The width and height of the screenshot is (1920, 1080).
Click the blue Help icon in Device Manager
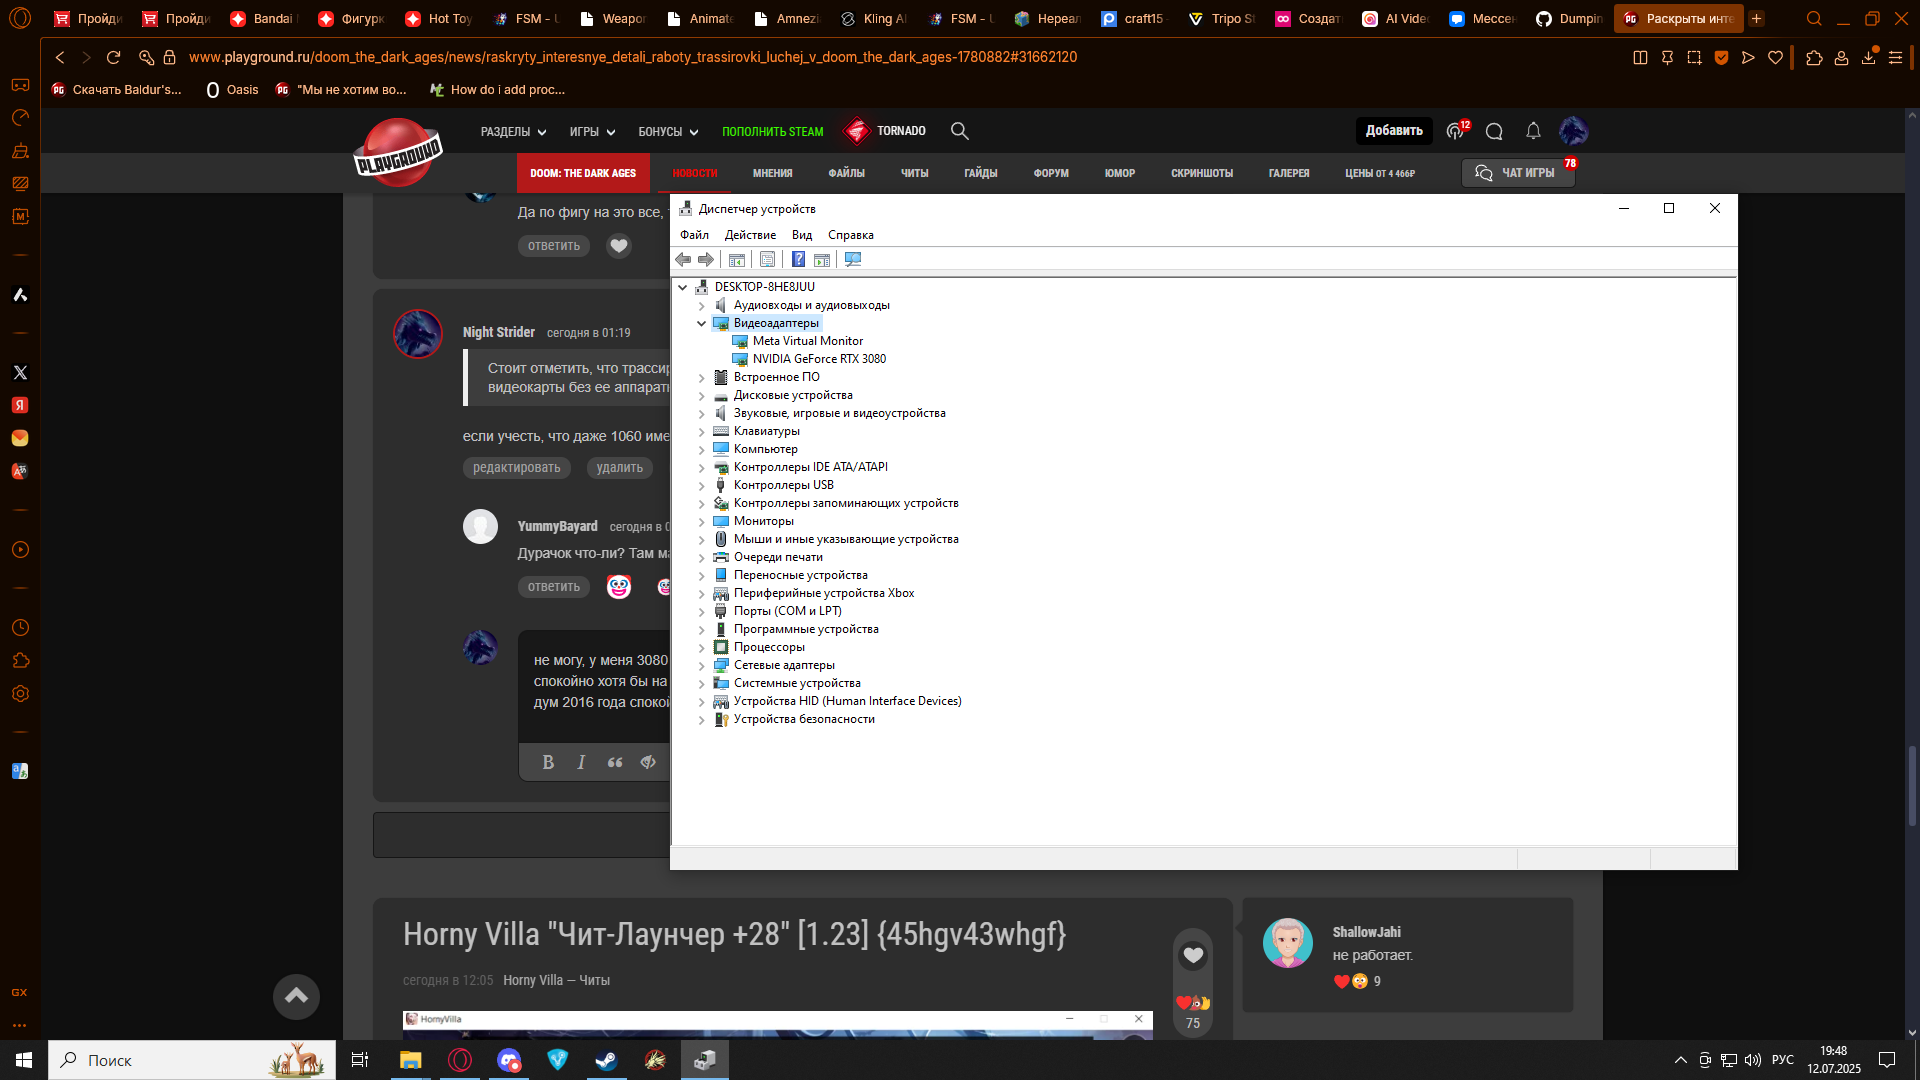pyautogui.click(x=798, y=260)
